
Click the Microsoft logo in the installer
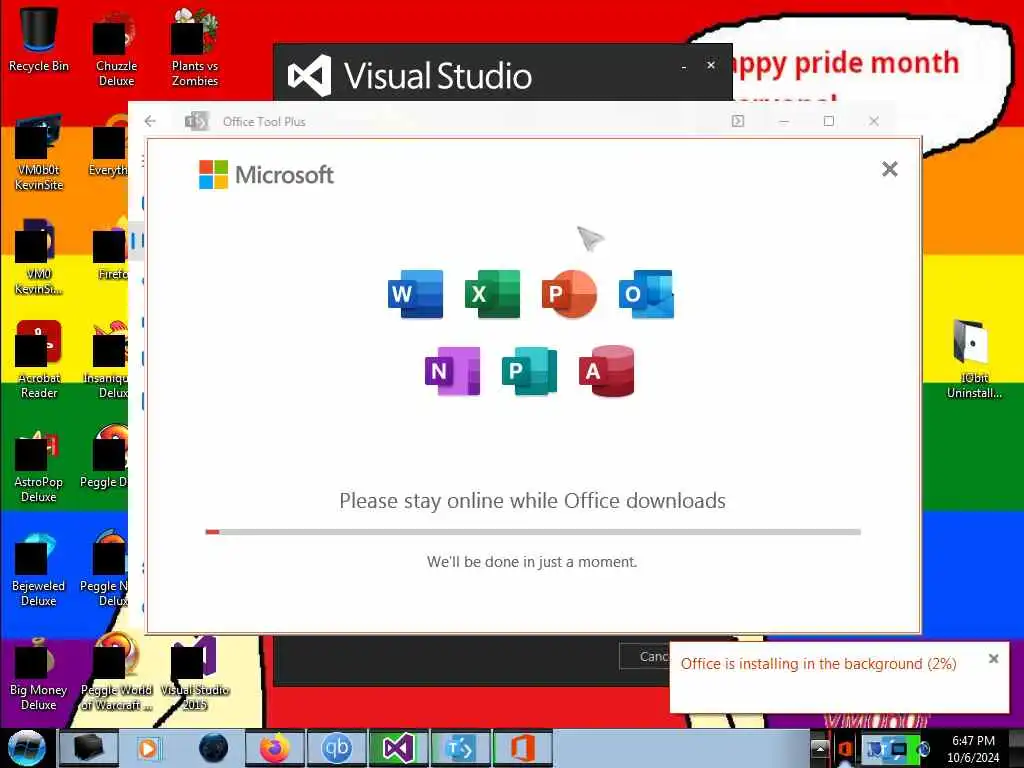point(266,174)
